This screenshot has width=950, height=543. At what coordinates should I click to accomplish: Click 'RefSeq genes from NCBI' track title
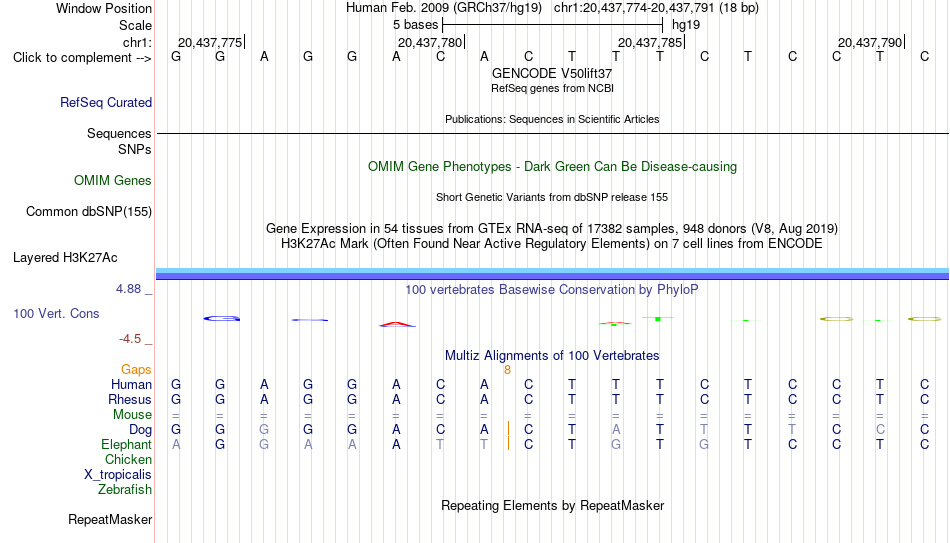pos(552,88)
